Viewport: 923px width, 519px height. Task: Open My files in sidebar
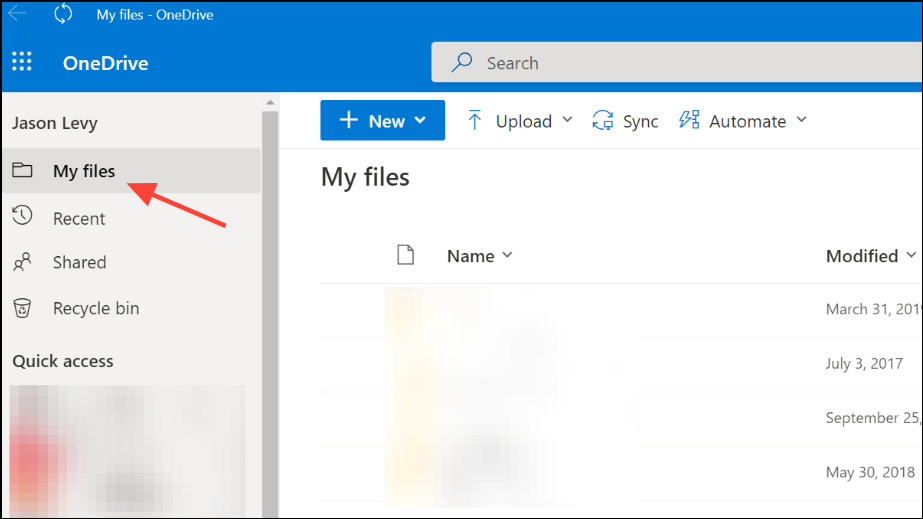(x=132, y=171)
